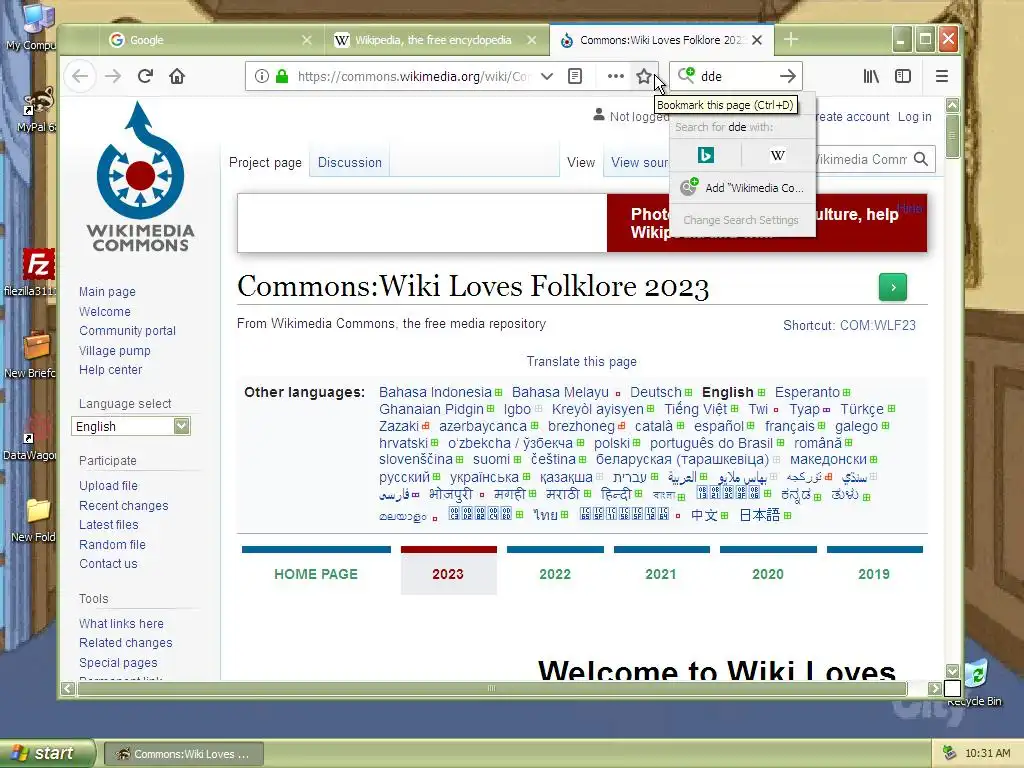
Task: Close the Google tab
Action: coord(307,40)
